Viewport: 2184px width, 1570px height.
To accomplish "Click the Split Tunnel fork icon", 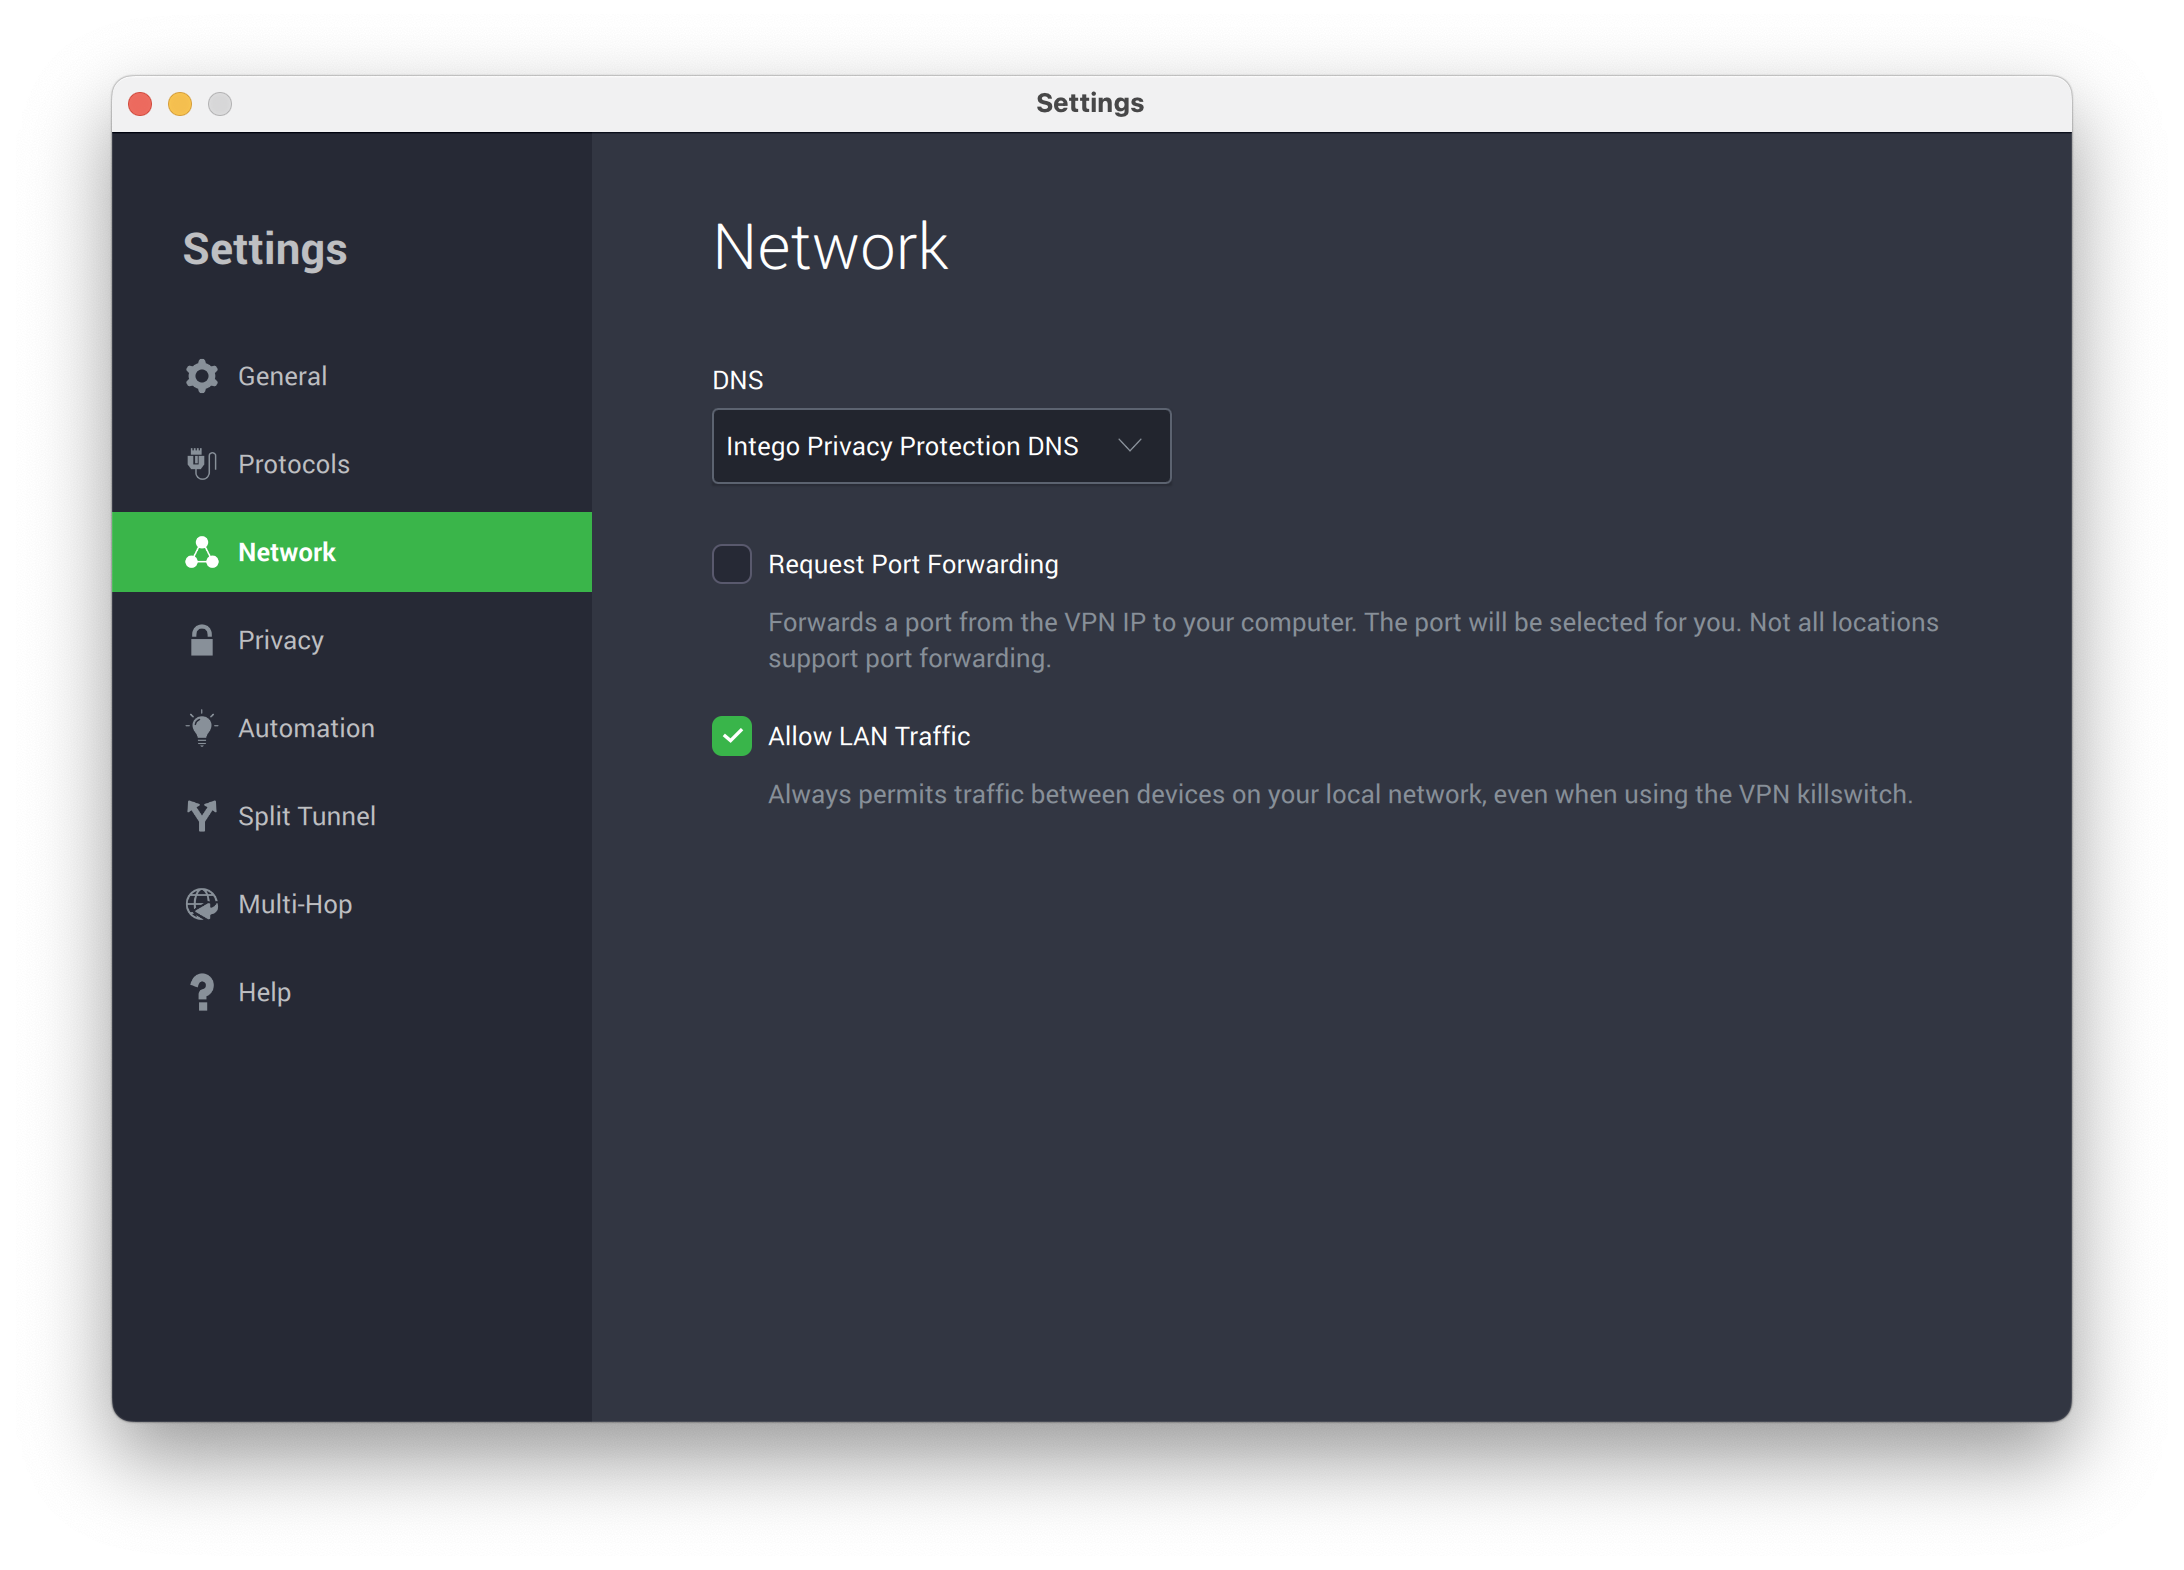I will point(202,816).
